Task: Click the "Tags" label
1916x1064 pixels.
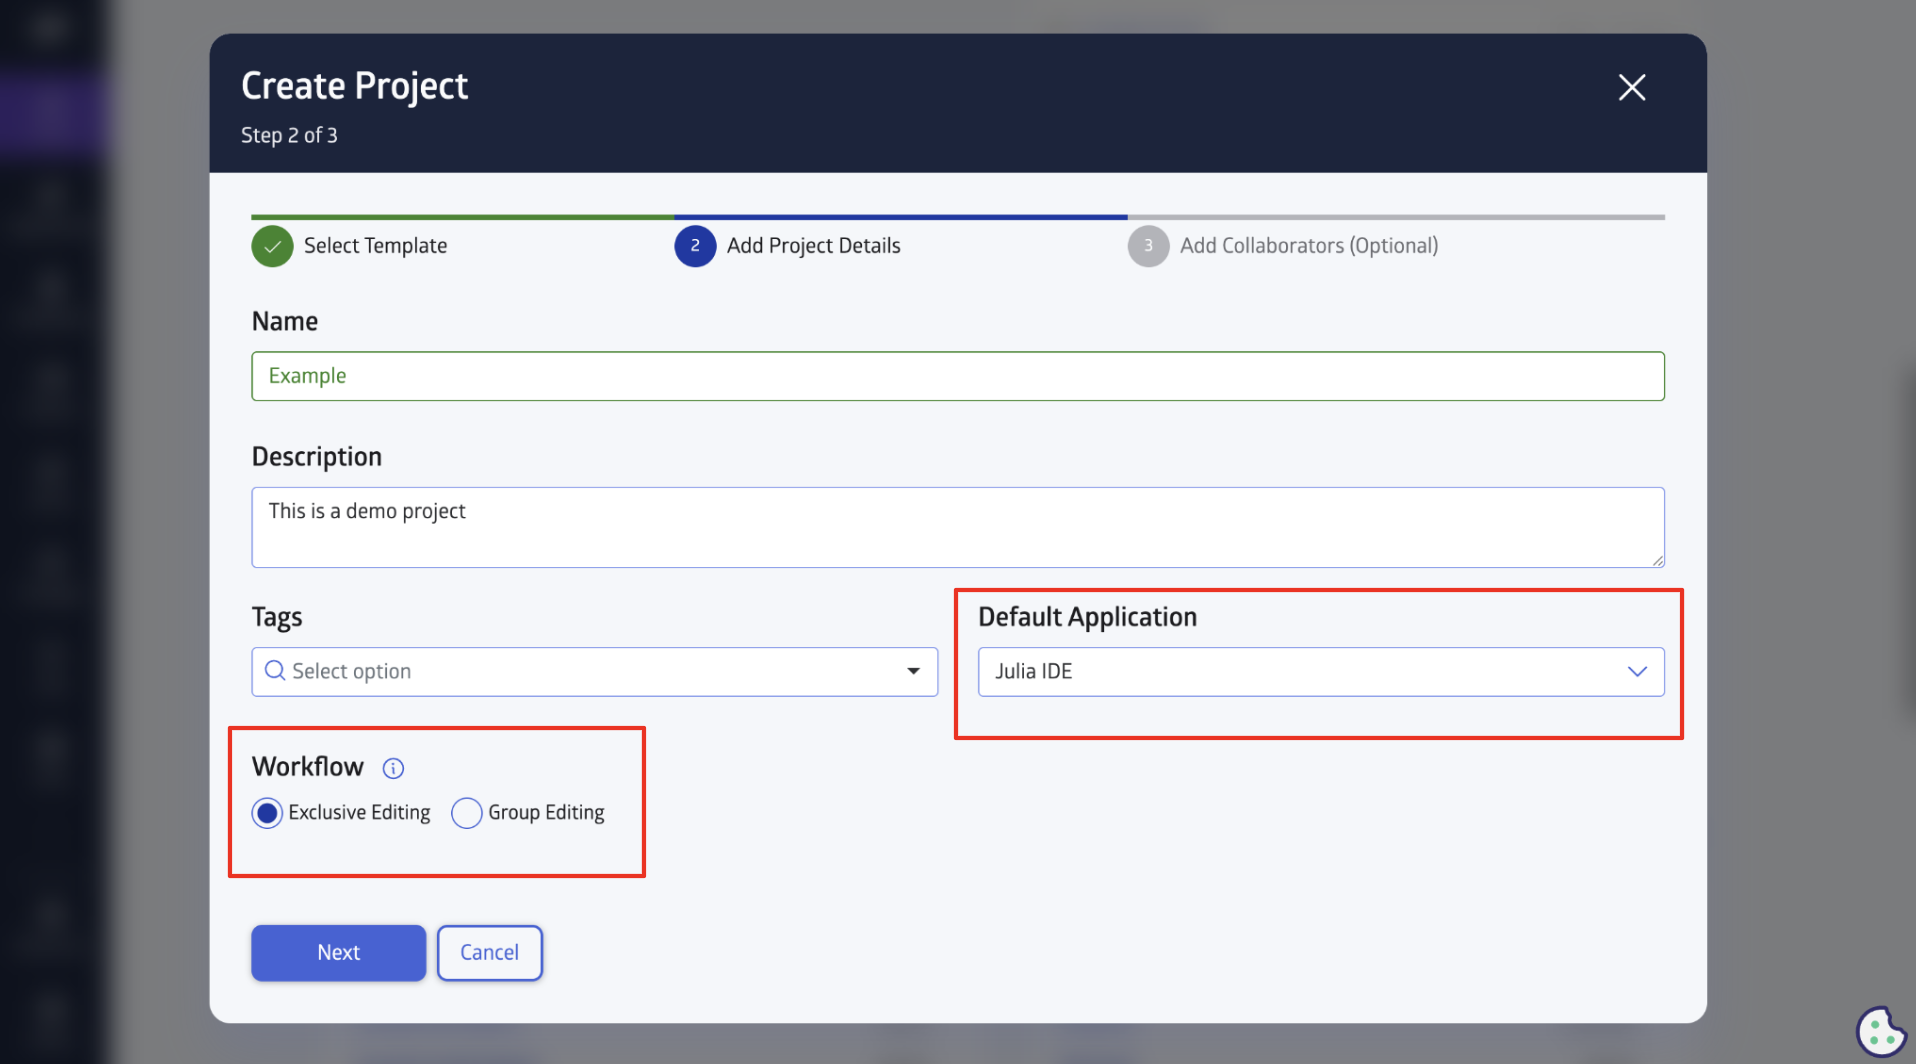Action: click(x=277, y=618)
